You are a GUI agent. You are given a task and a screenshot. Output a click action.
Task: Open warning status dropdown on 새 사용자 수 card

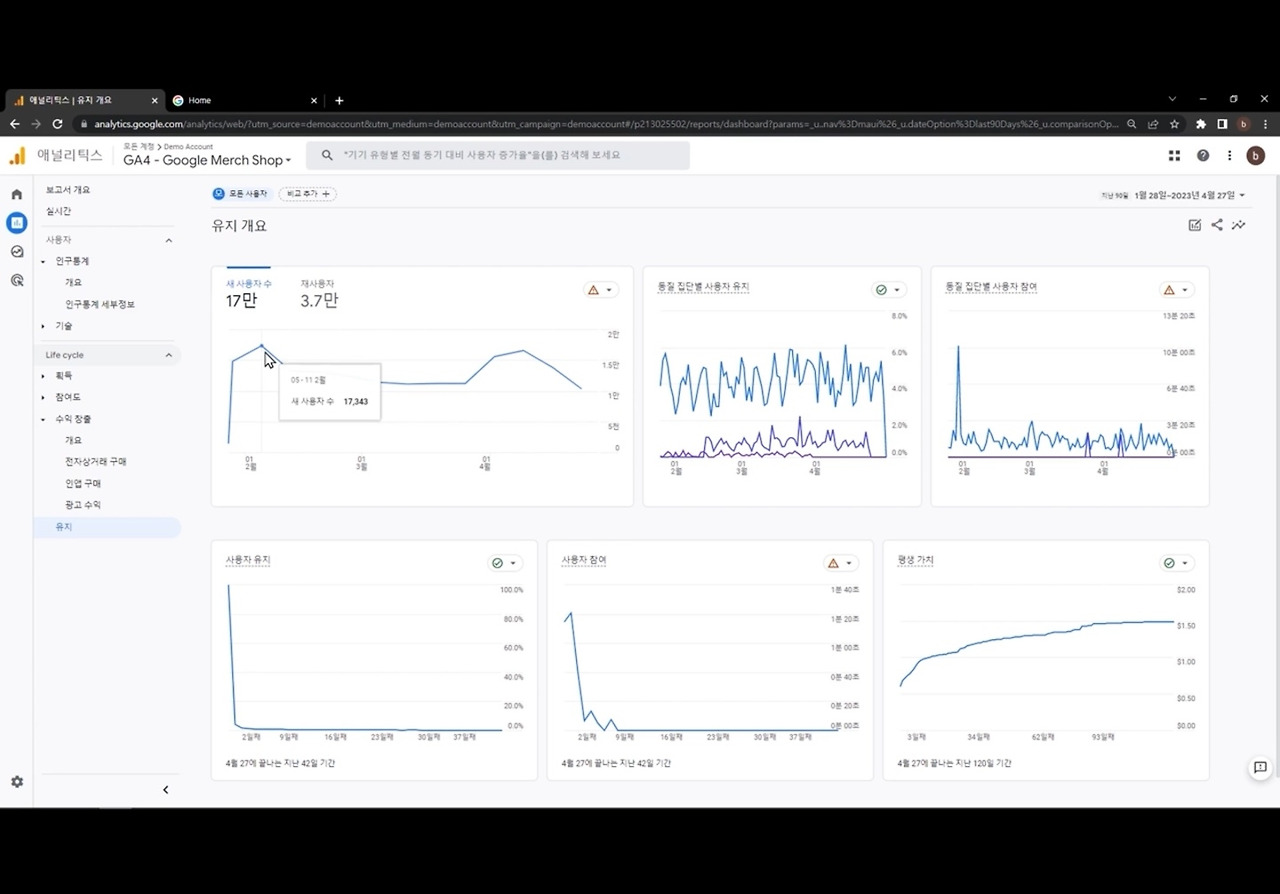coord(601,290)
